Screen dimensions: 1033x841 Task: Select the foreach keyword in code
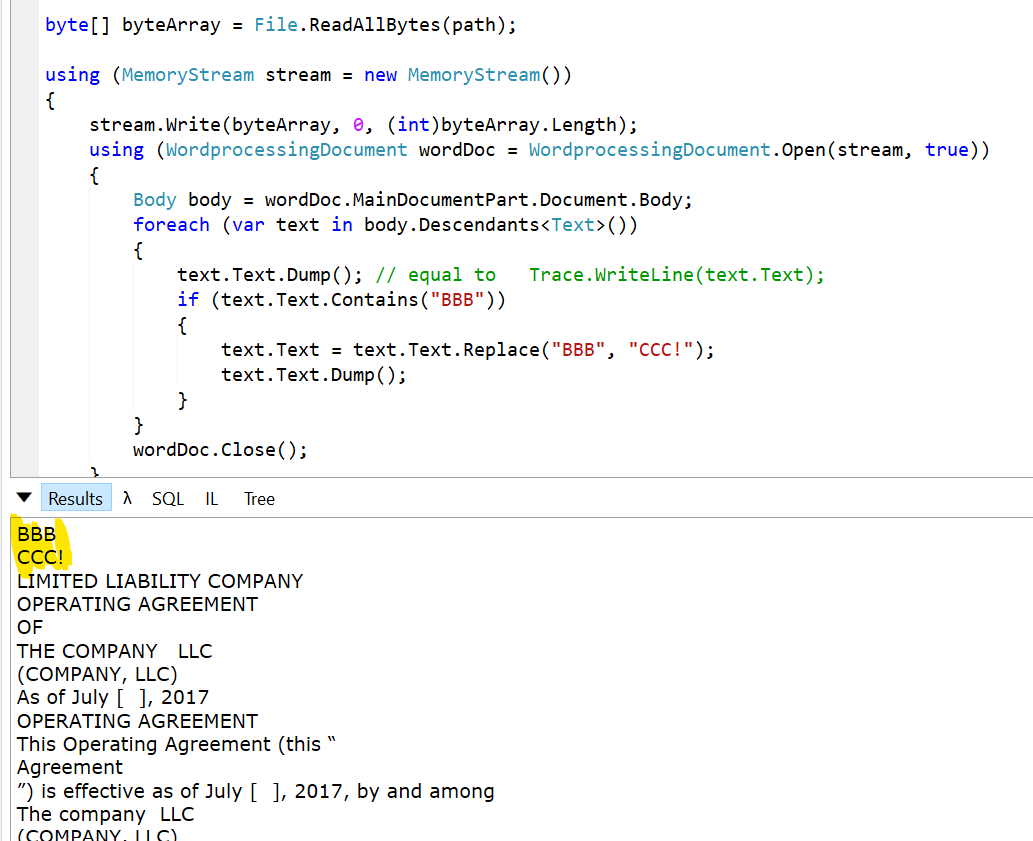point(171,224)
